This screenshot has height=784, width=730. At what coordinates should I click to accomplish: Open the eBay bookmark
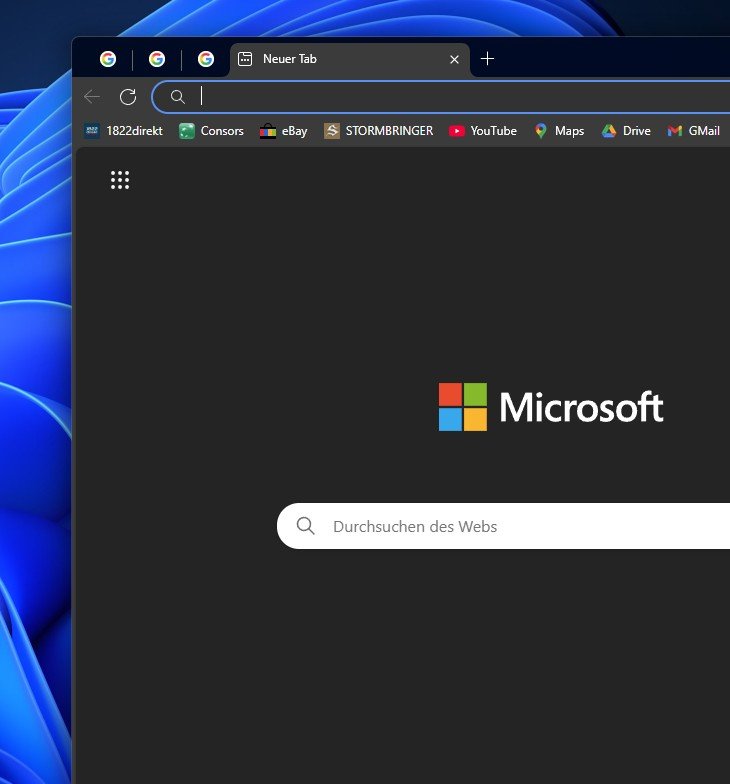coord(284,131)
